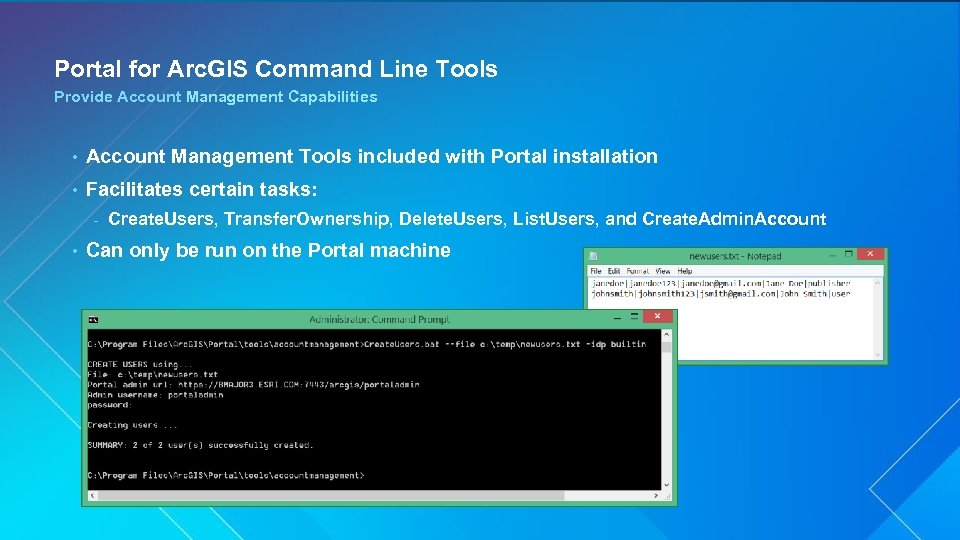Click the 'password:' prompt line
Image resolution: width=960 pixels, height=540 pixels.
110,405
